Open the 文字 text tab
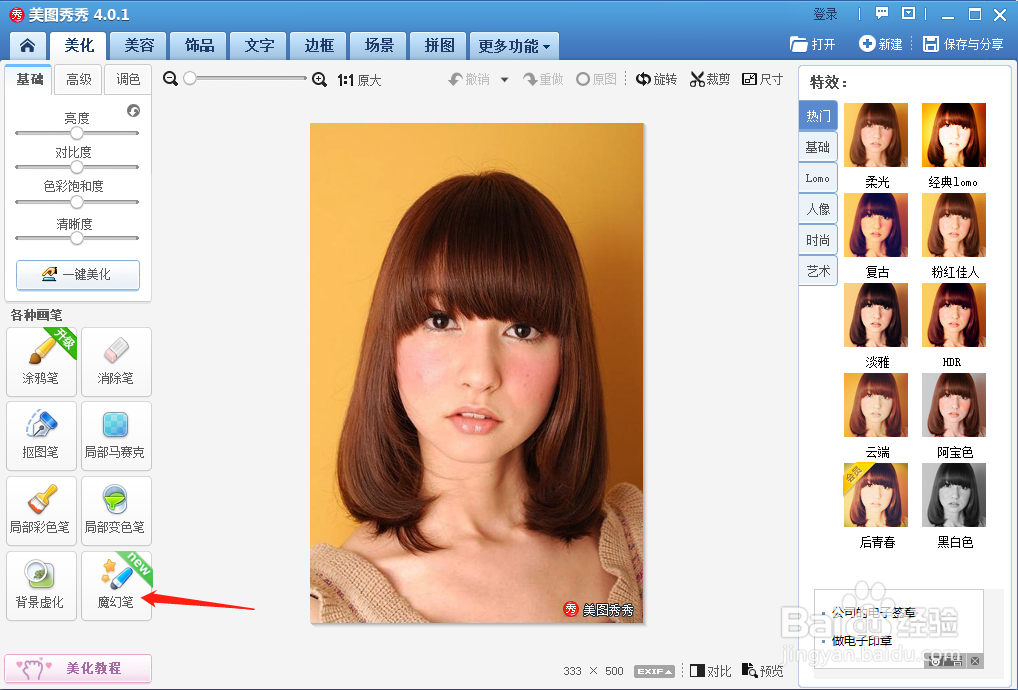Viewport: 1018px width, 690px height. pos(259,45)
